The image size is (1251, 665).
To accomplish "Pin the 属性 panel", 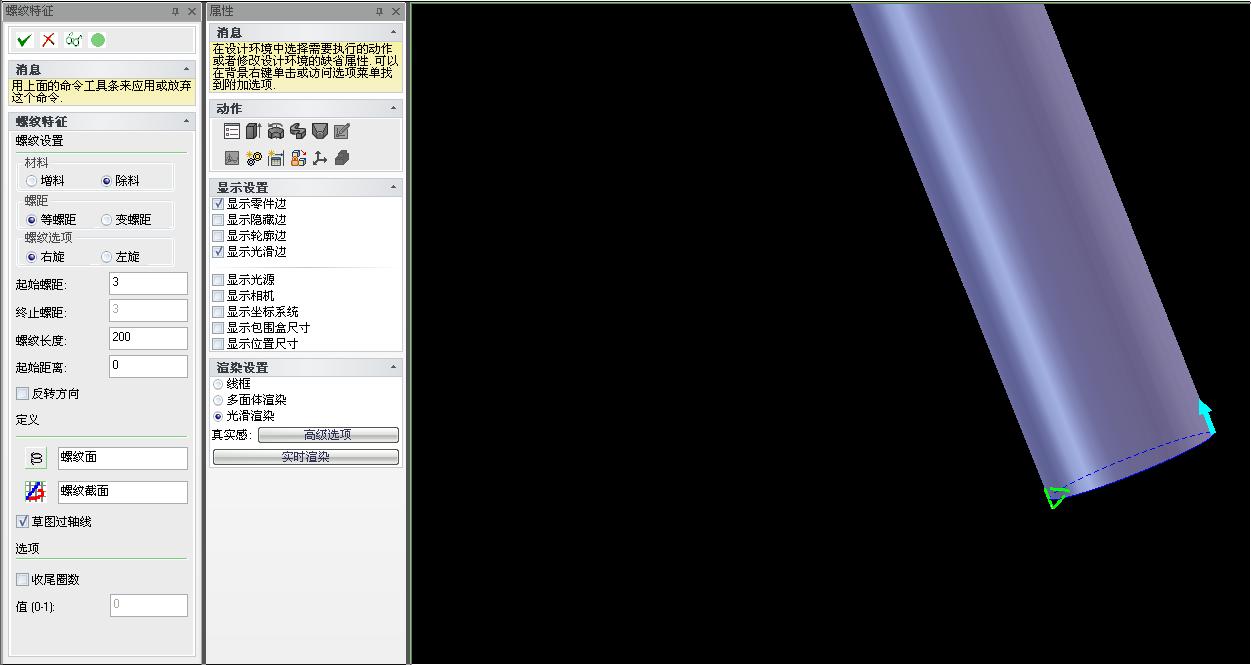I will 379,11.
